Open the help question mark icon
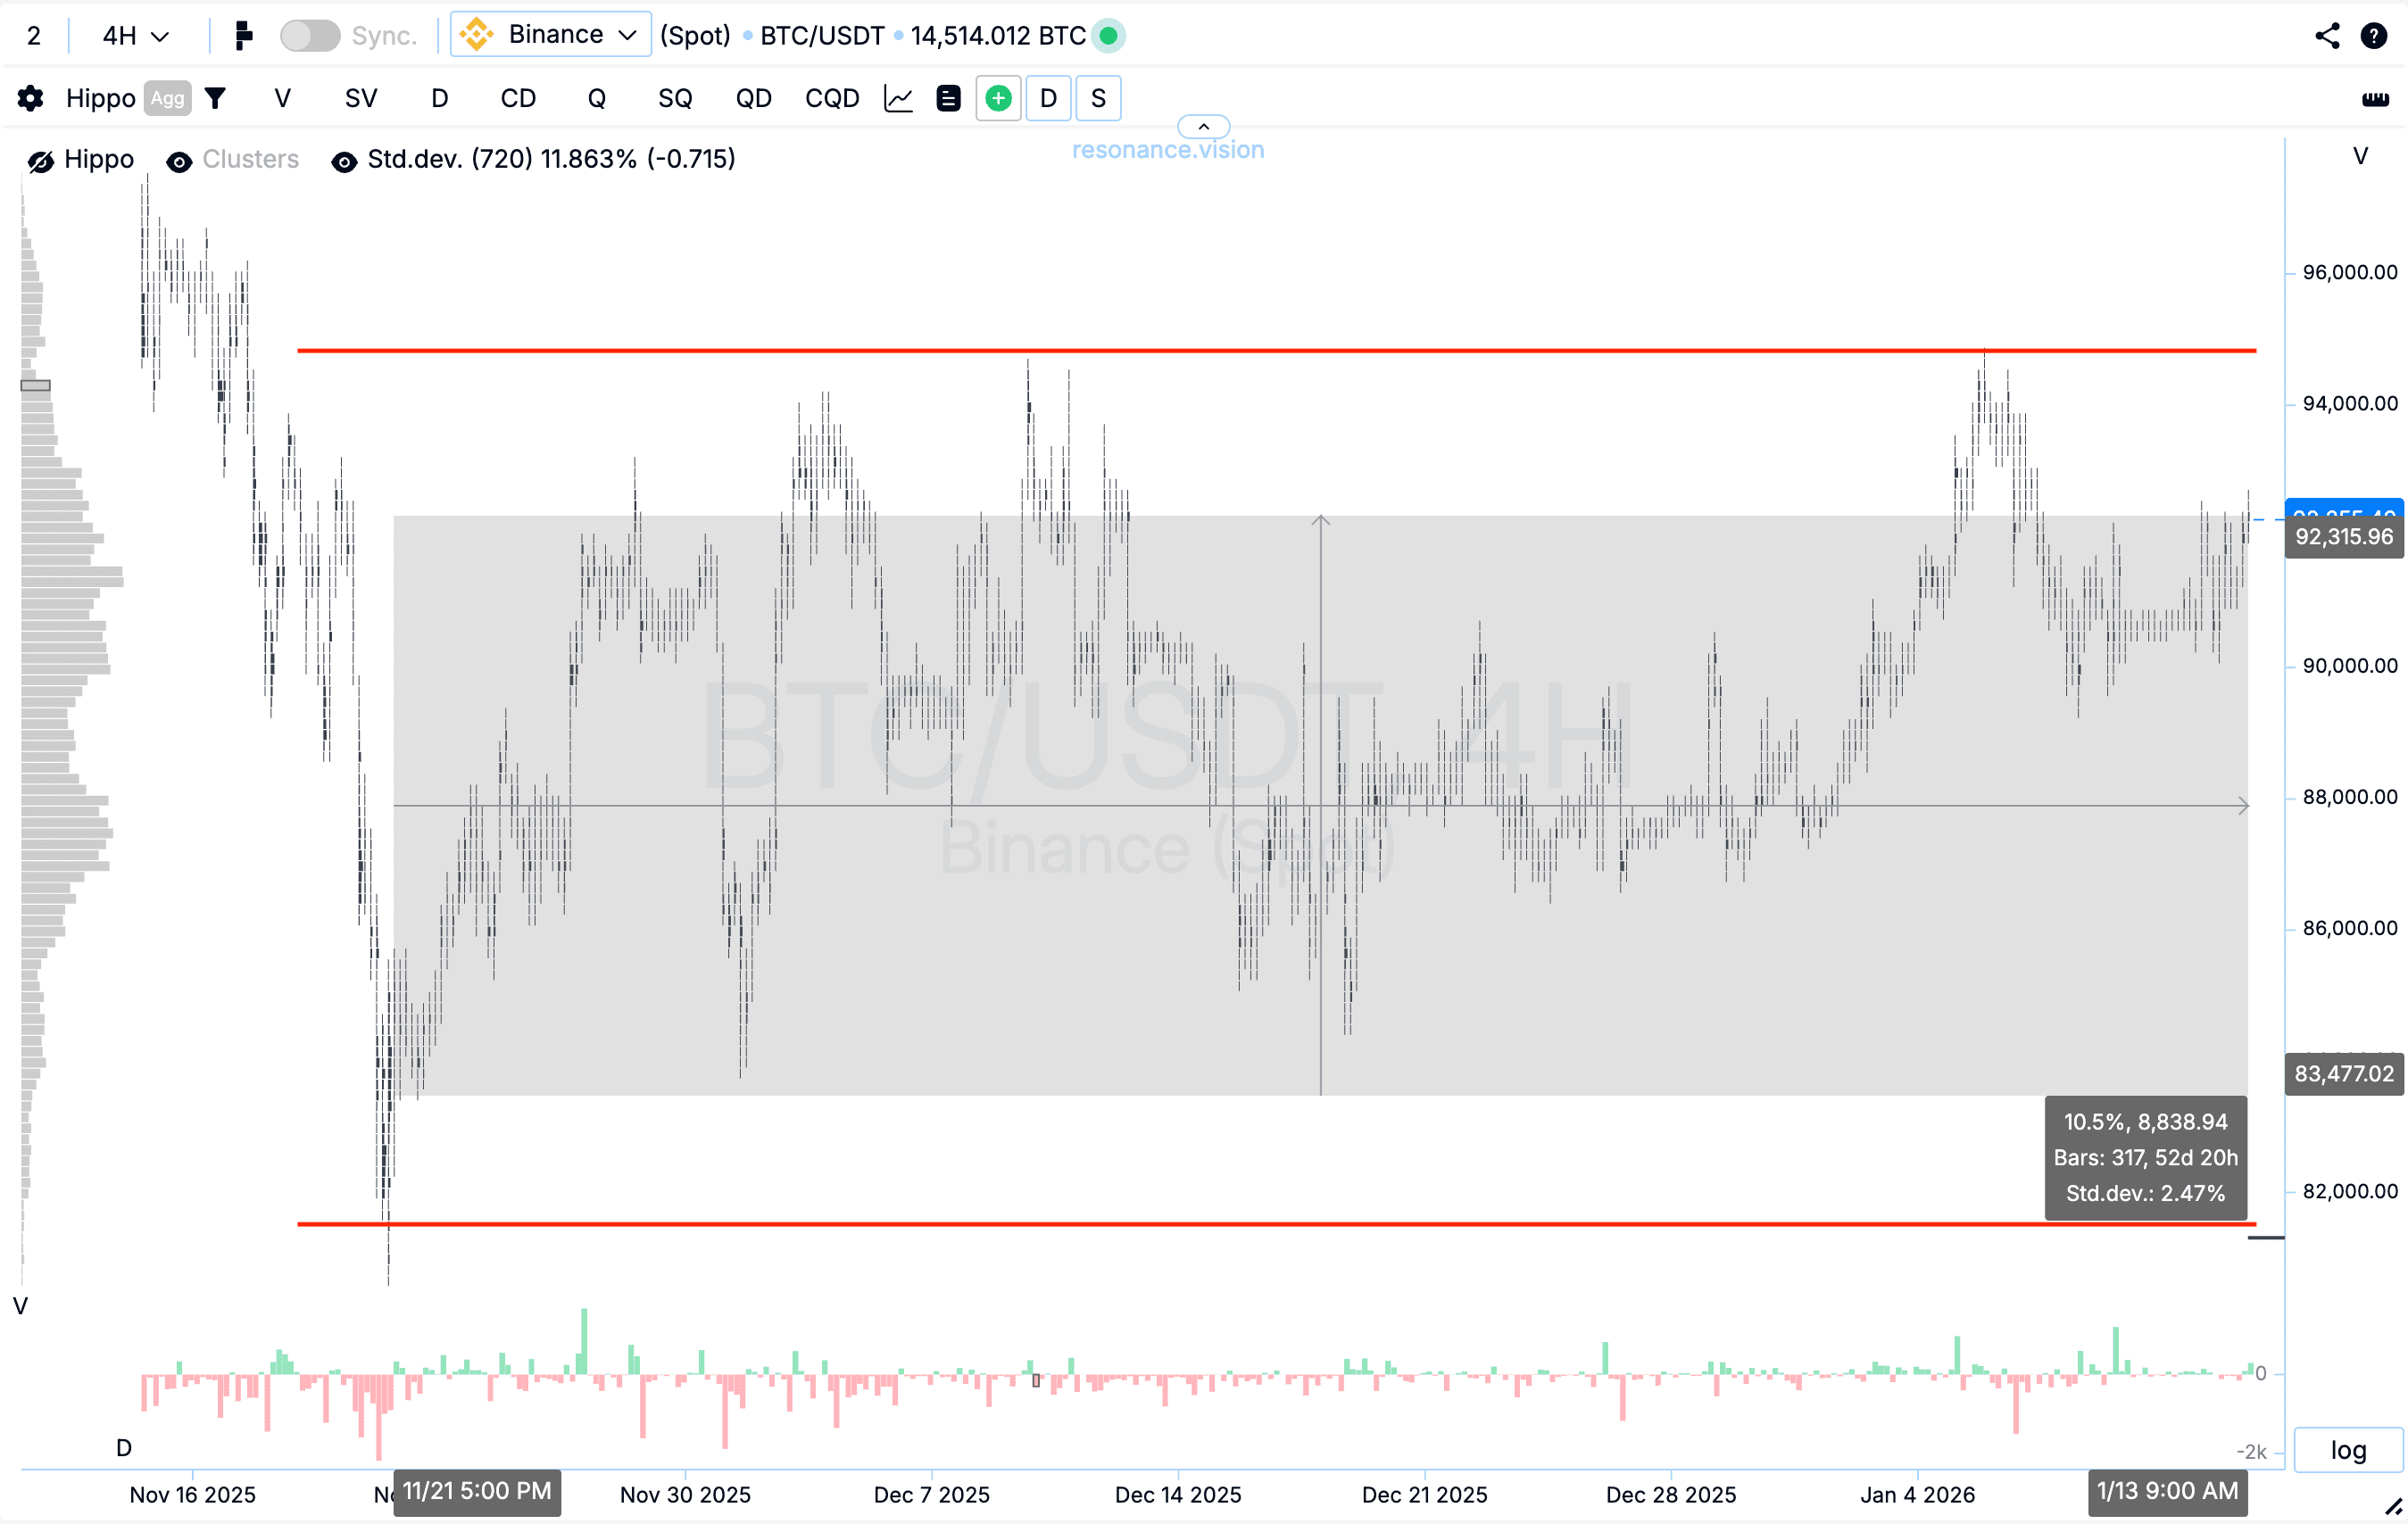The image size is (2408, 1524). click(2374, 36)
